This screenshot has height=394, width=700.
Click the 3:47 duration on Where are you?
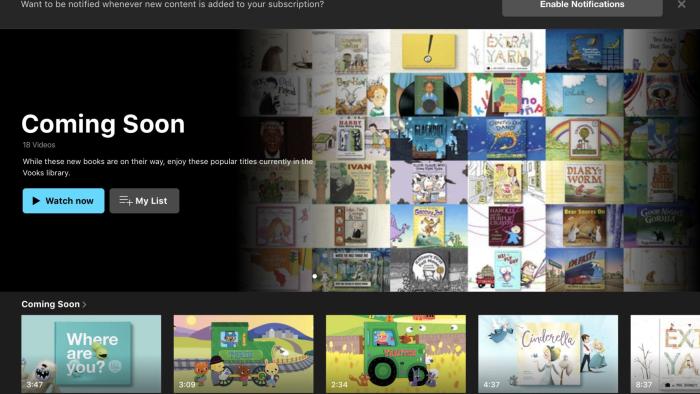(x=34, y=384)
